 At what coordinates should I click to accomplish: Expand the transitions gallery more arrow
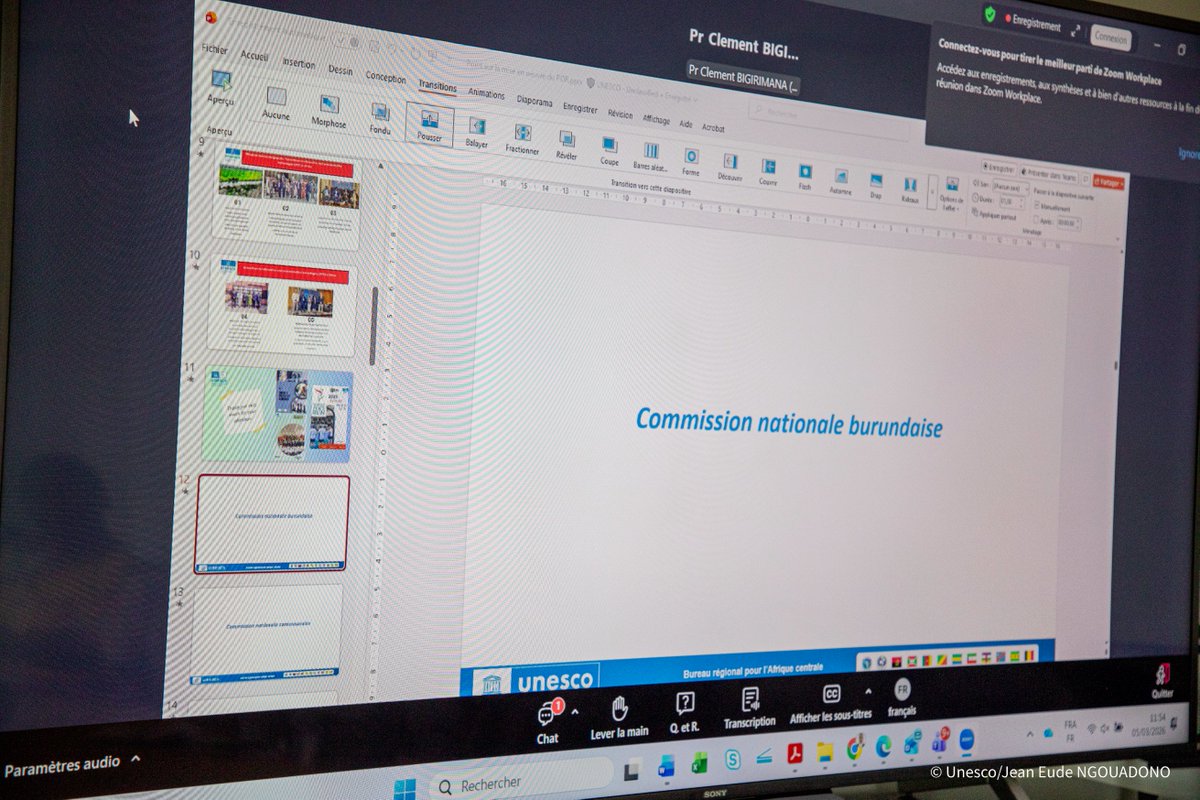tap(933, 192)
